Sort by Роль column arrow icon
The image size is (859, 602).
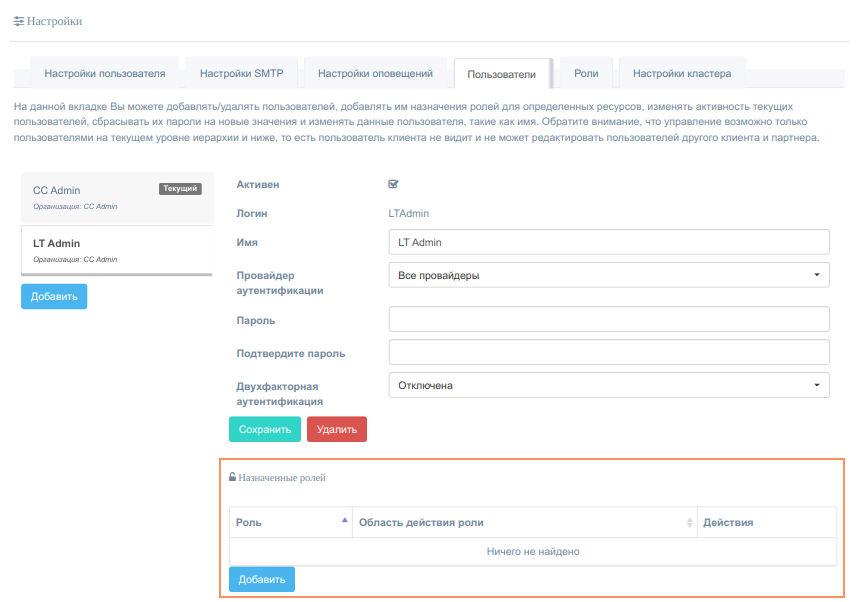coord(345,520)
